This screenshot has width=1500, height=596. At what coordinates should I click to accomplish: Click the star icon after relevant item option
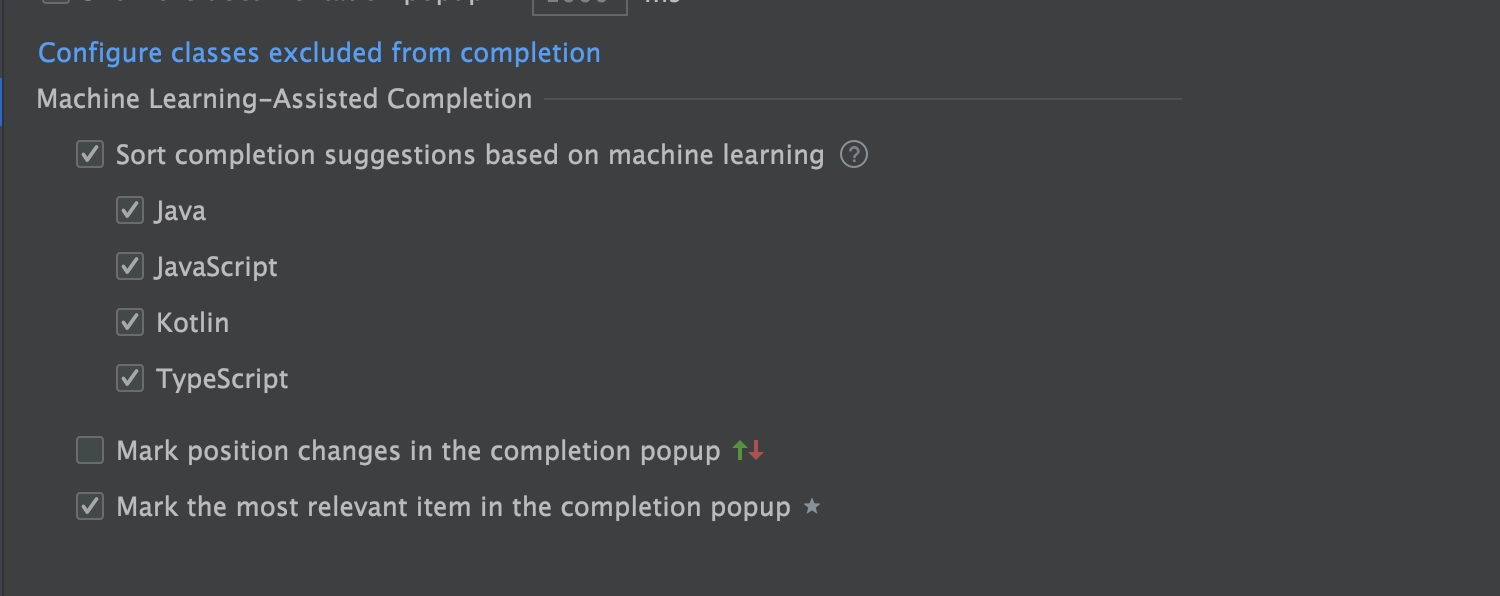tap(812, 507)
